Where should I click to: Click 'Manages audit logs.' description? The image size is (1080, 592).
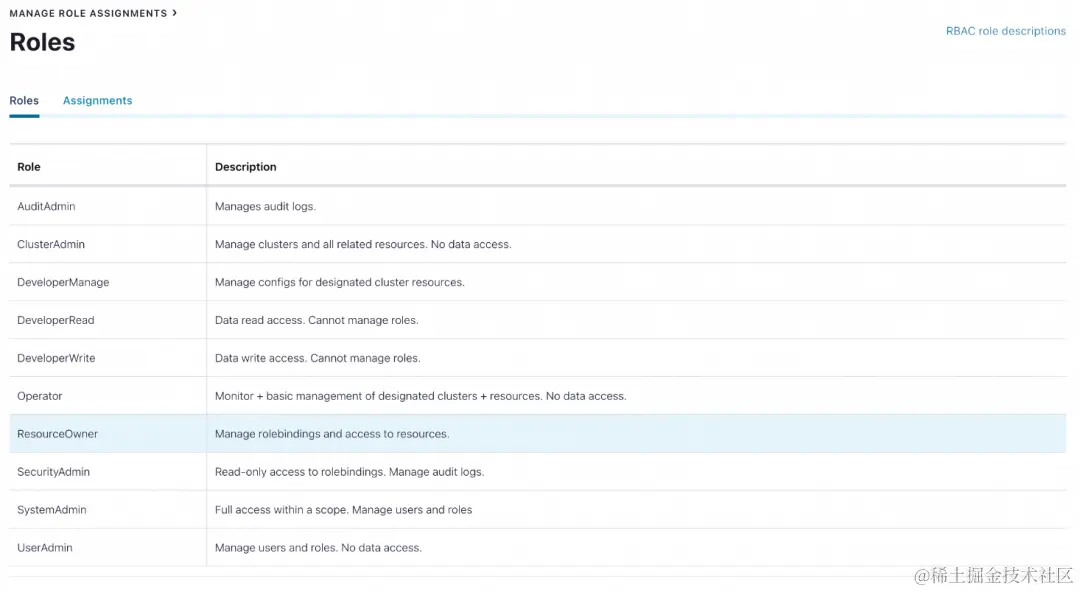point(265,206)
